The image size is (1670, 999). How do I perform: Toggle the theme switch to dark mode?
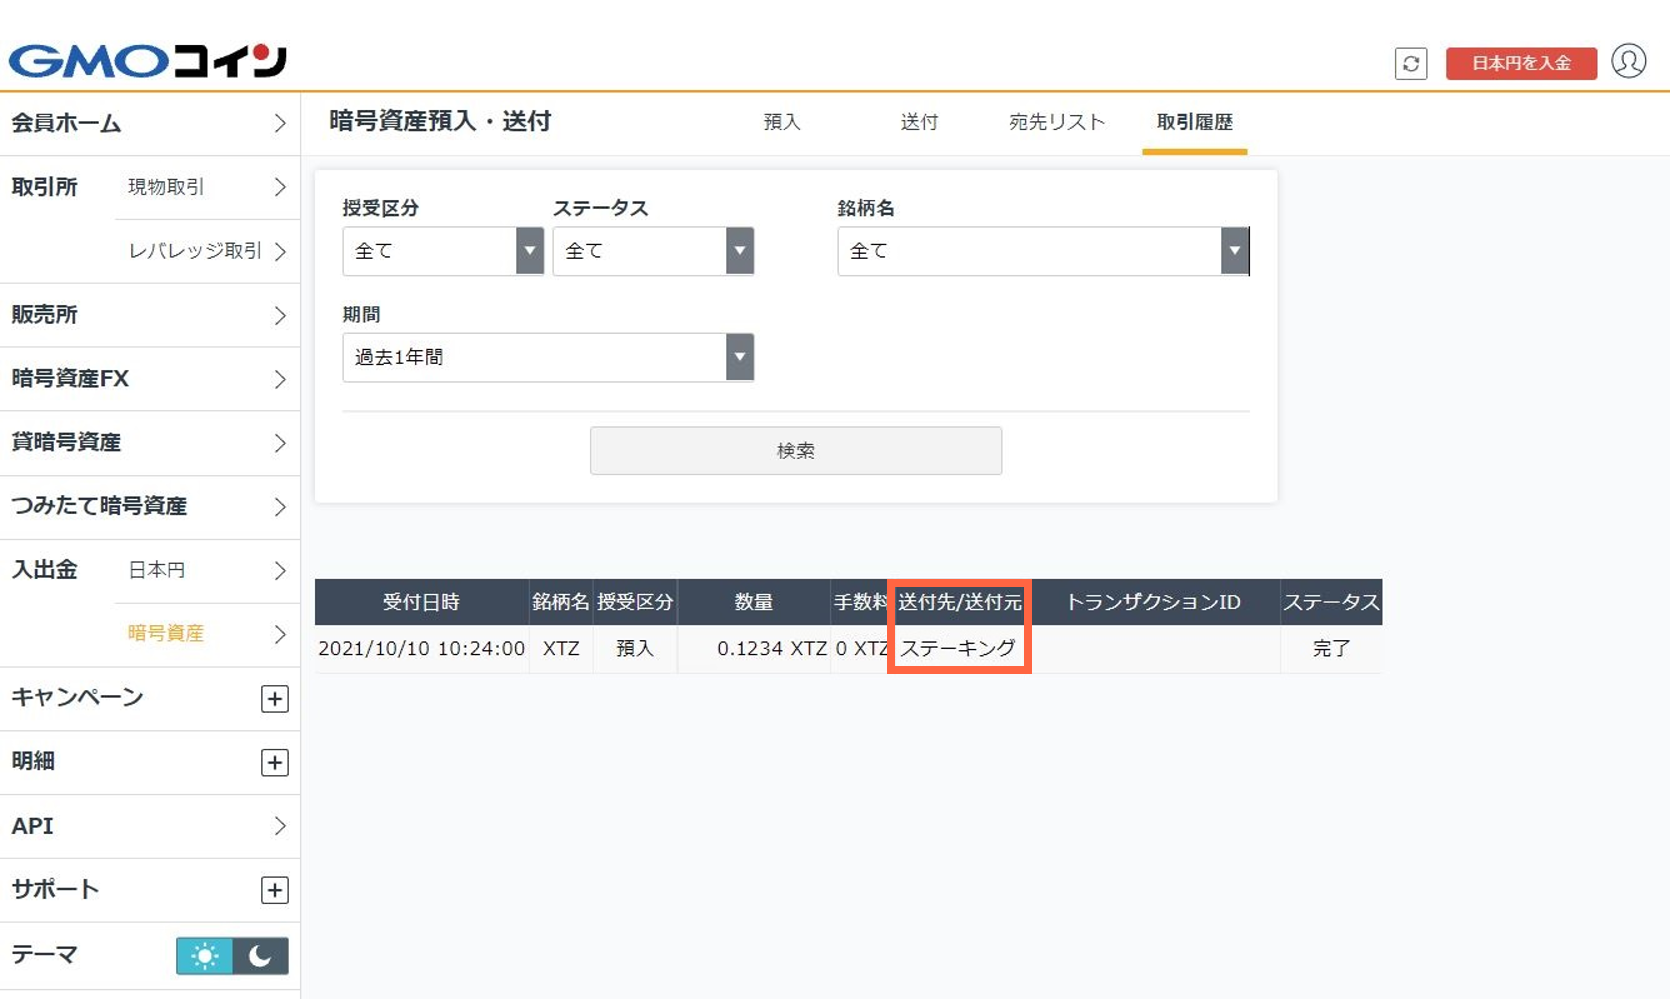pos(259,956)
